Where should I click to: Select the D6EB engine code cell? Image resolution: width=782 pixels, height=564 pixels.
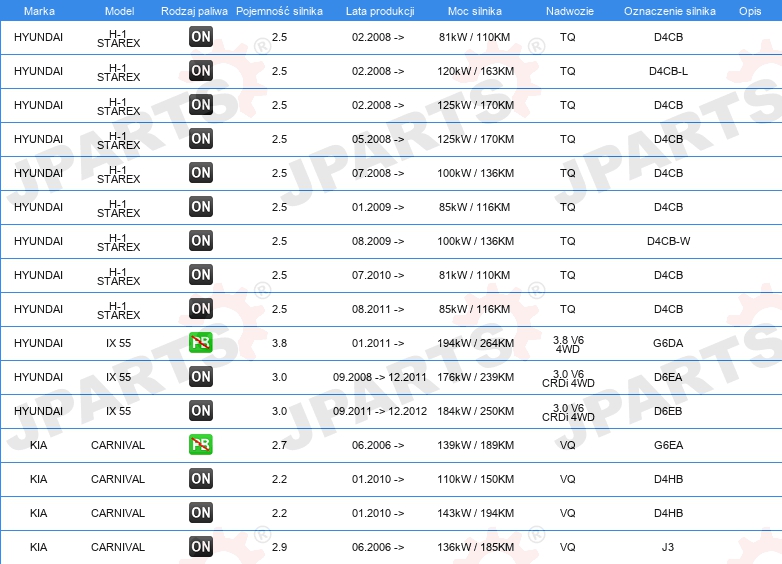pos(668,411)
